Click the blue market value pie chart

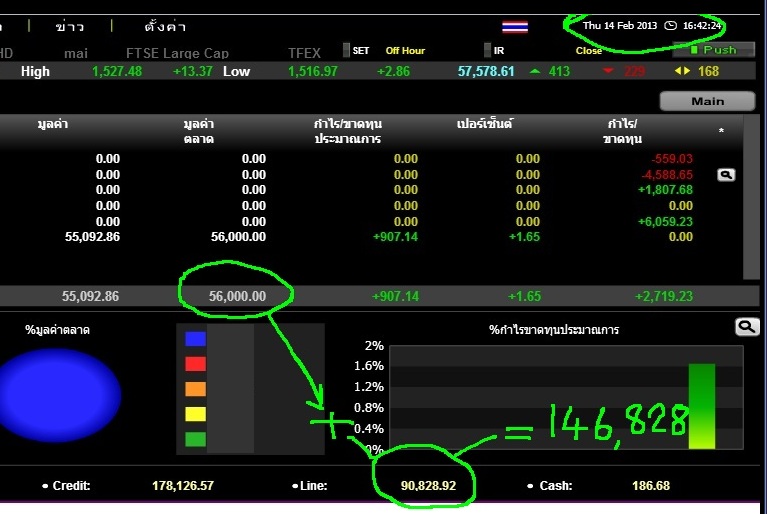(59, 395)
